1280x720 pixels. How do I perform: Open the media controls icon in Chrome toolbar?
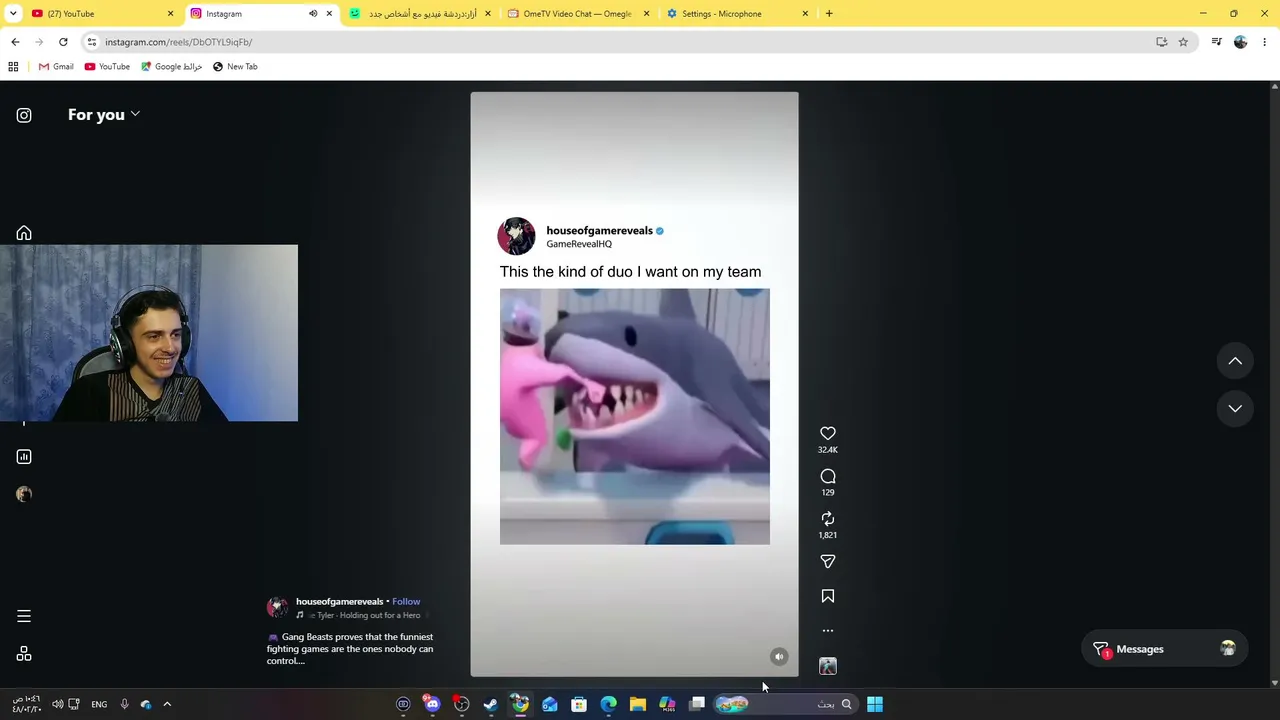click(1216, 42)
